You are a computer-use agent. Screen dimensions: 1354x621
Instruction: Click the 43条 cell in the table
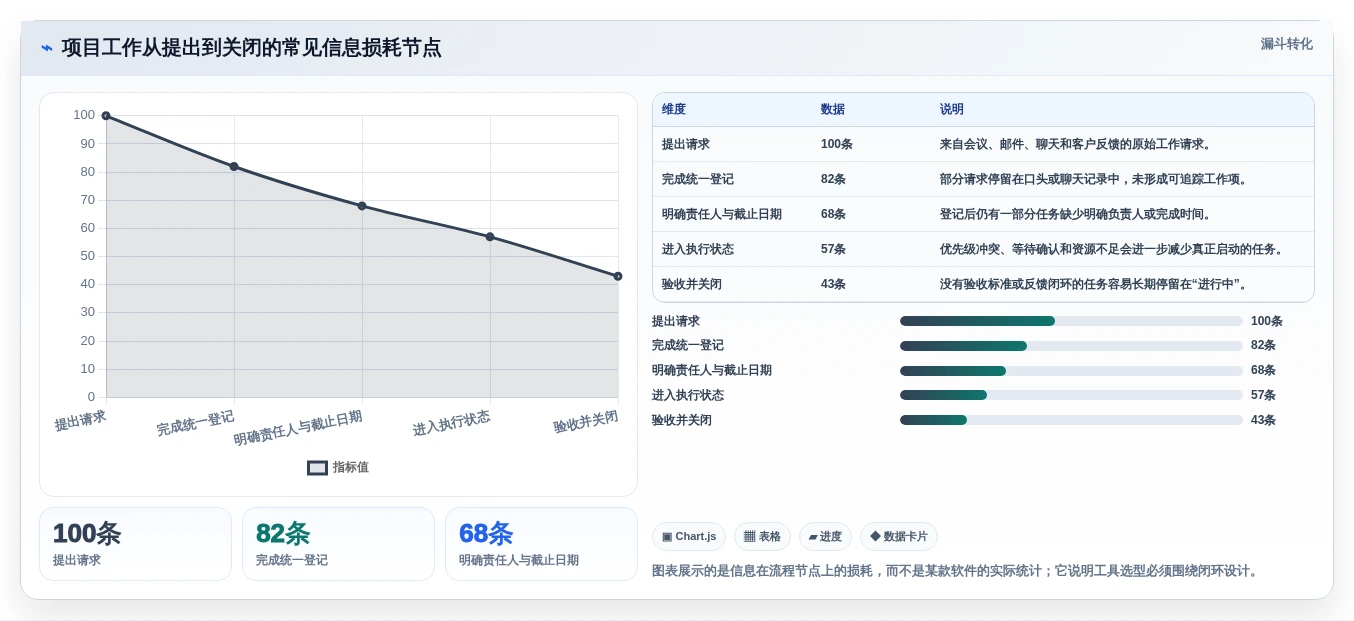834,284
